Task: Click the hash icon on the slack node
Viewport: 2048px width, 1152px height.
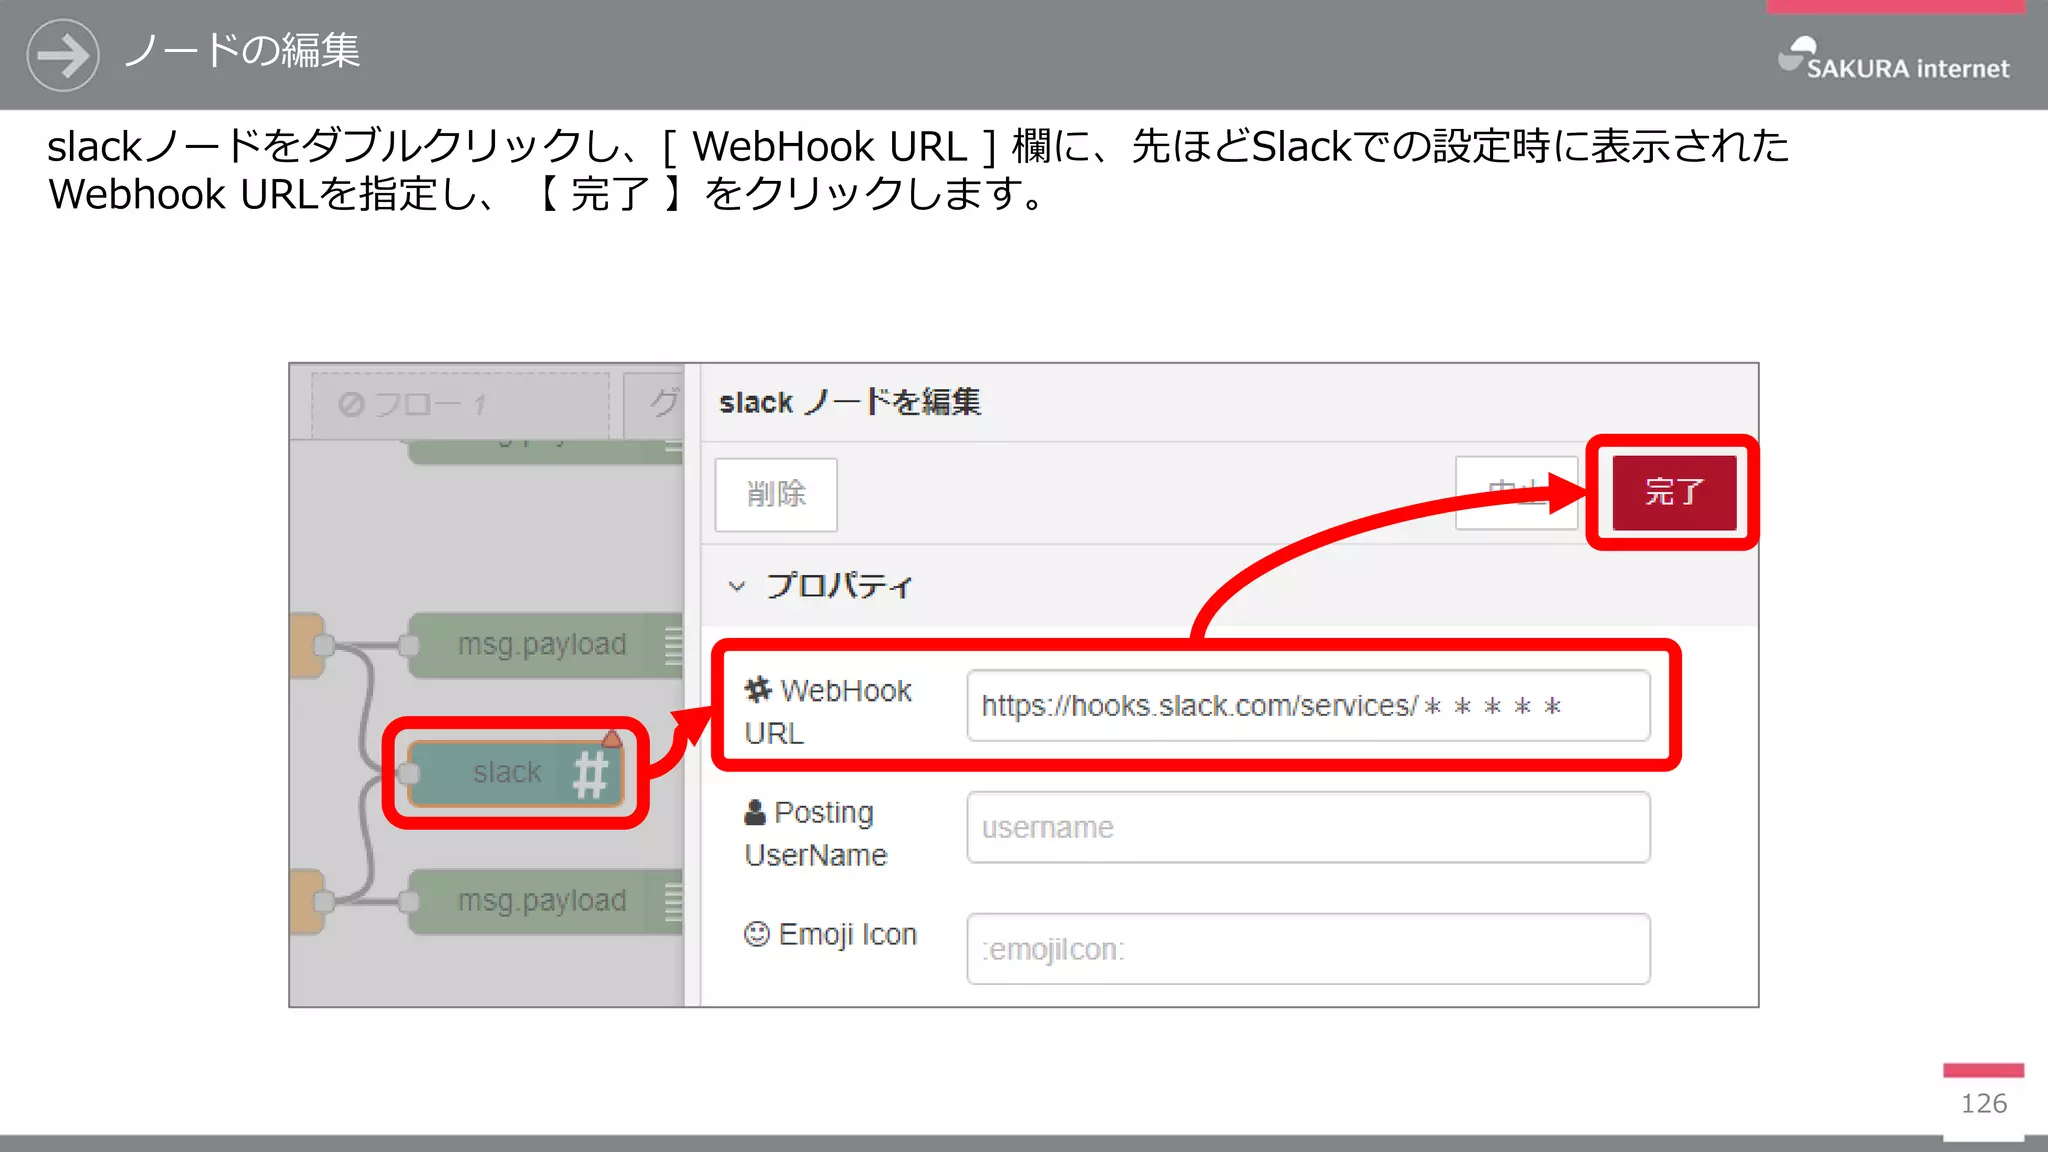Action: click(x=591, y=775)
